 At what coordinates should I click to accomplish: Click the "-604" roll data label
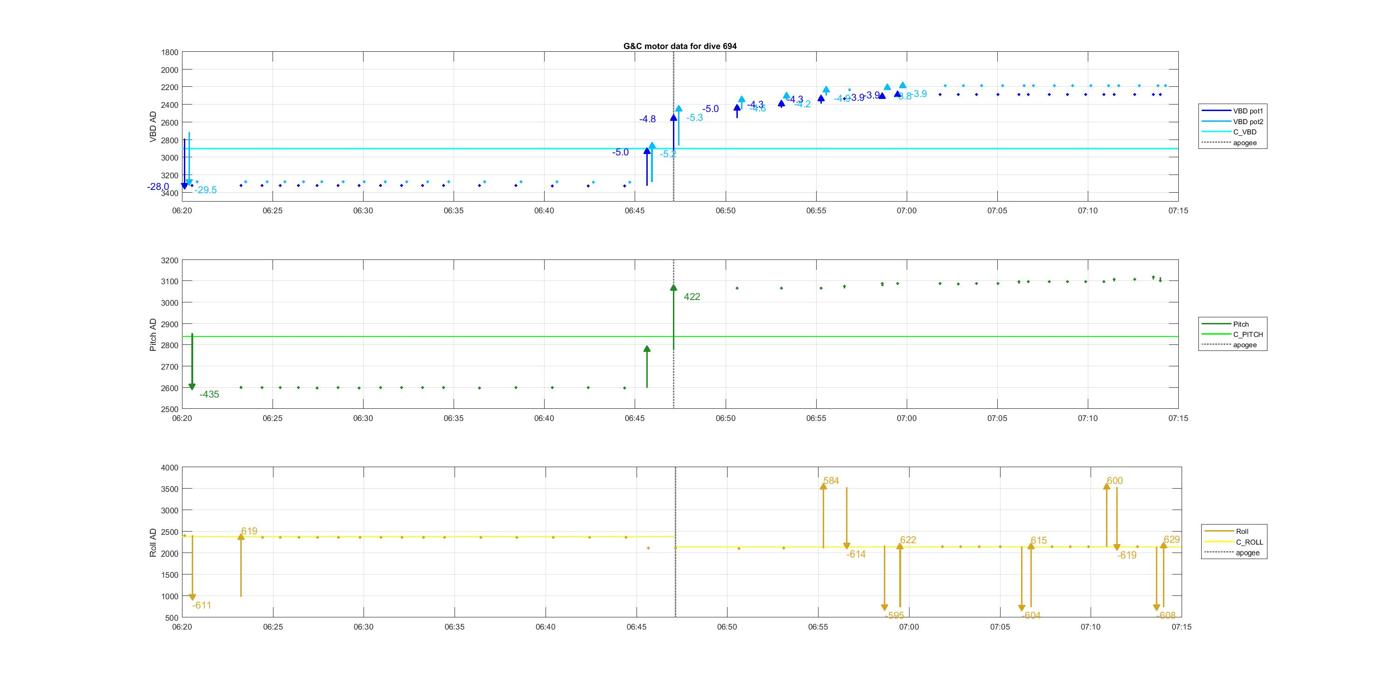(x=1031, y=616)
